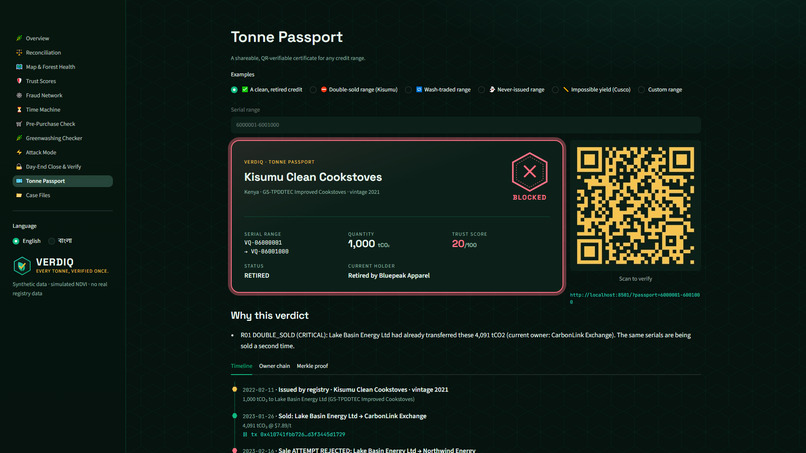Screen dimensions: 806x453
Task: Click the Time Machine hourglass icon
Action: pyautogui.click(x=19, y=110)
